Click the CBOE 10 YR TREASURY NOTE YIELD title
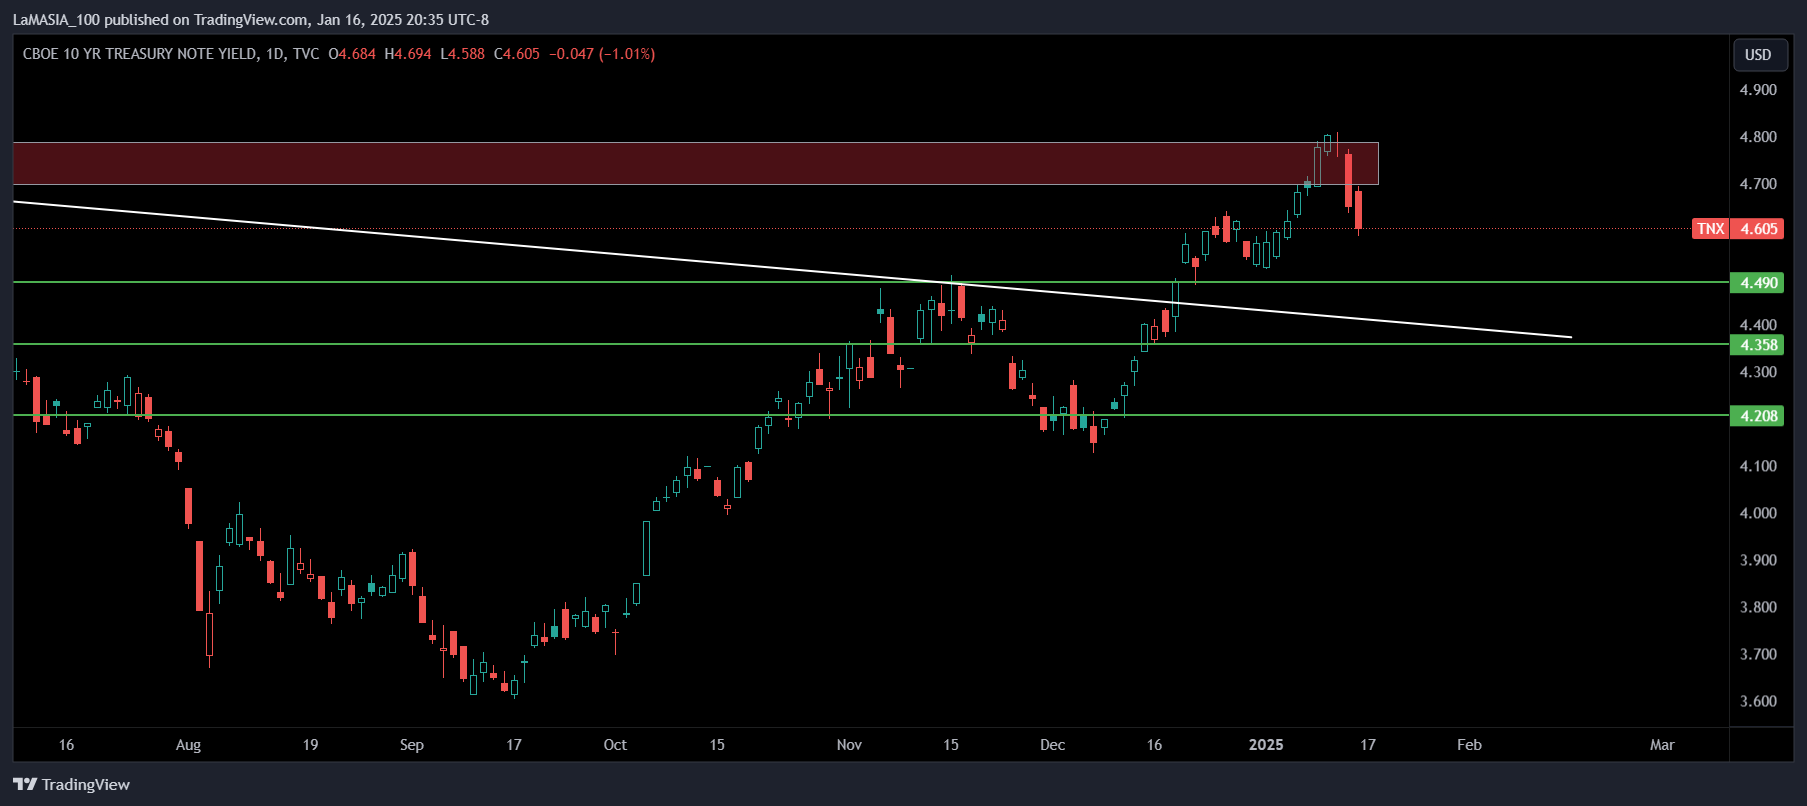 pyautogui.click(x=140, y=54)
